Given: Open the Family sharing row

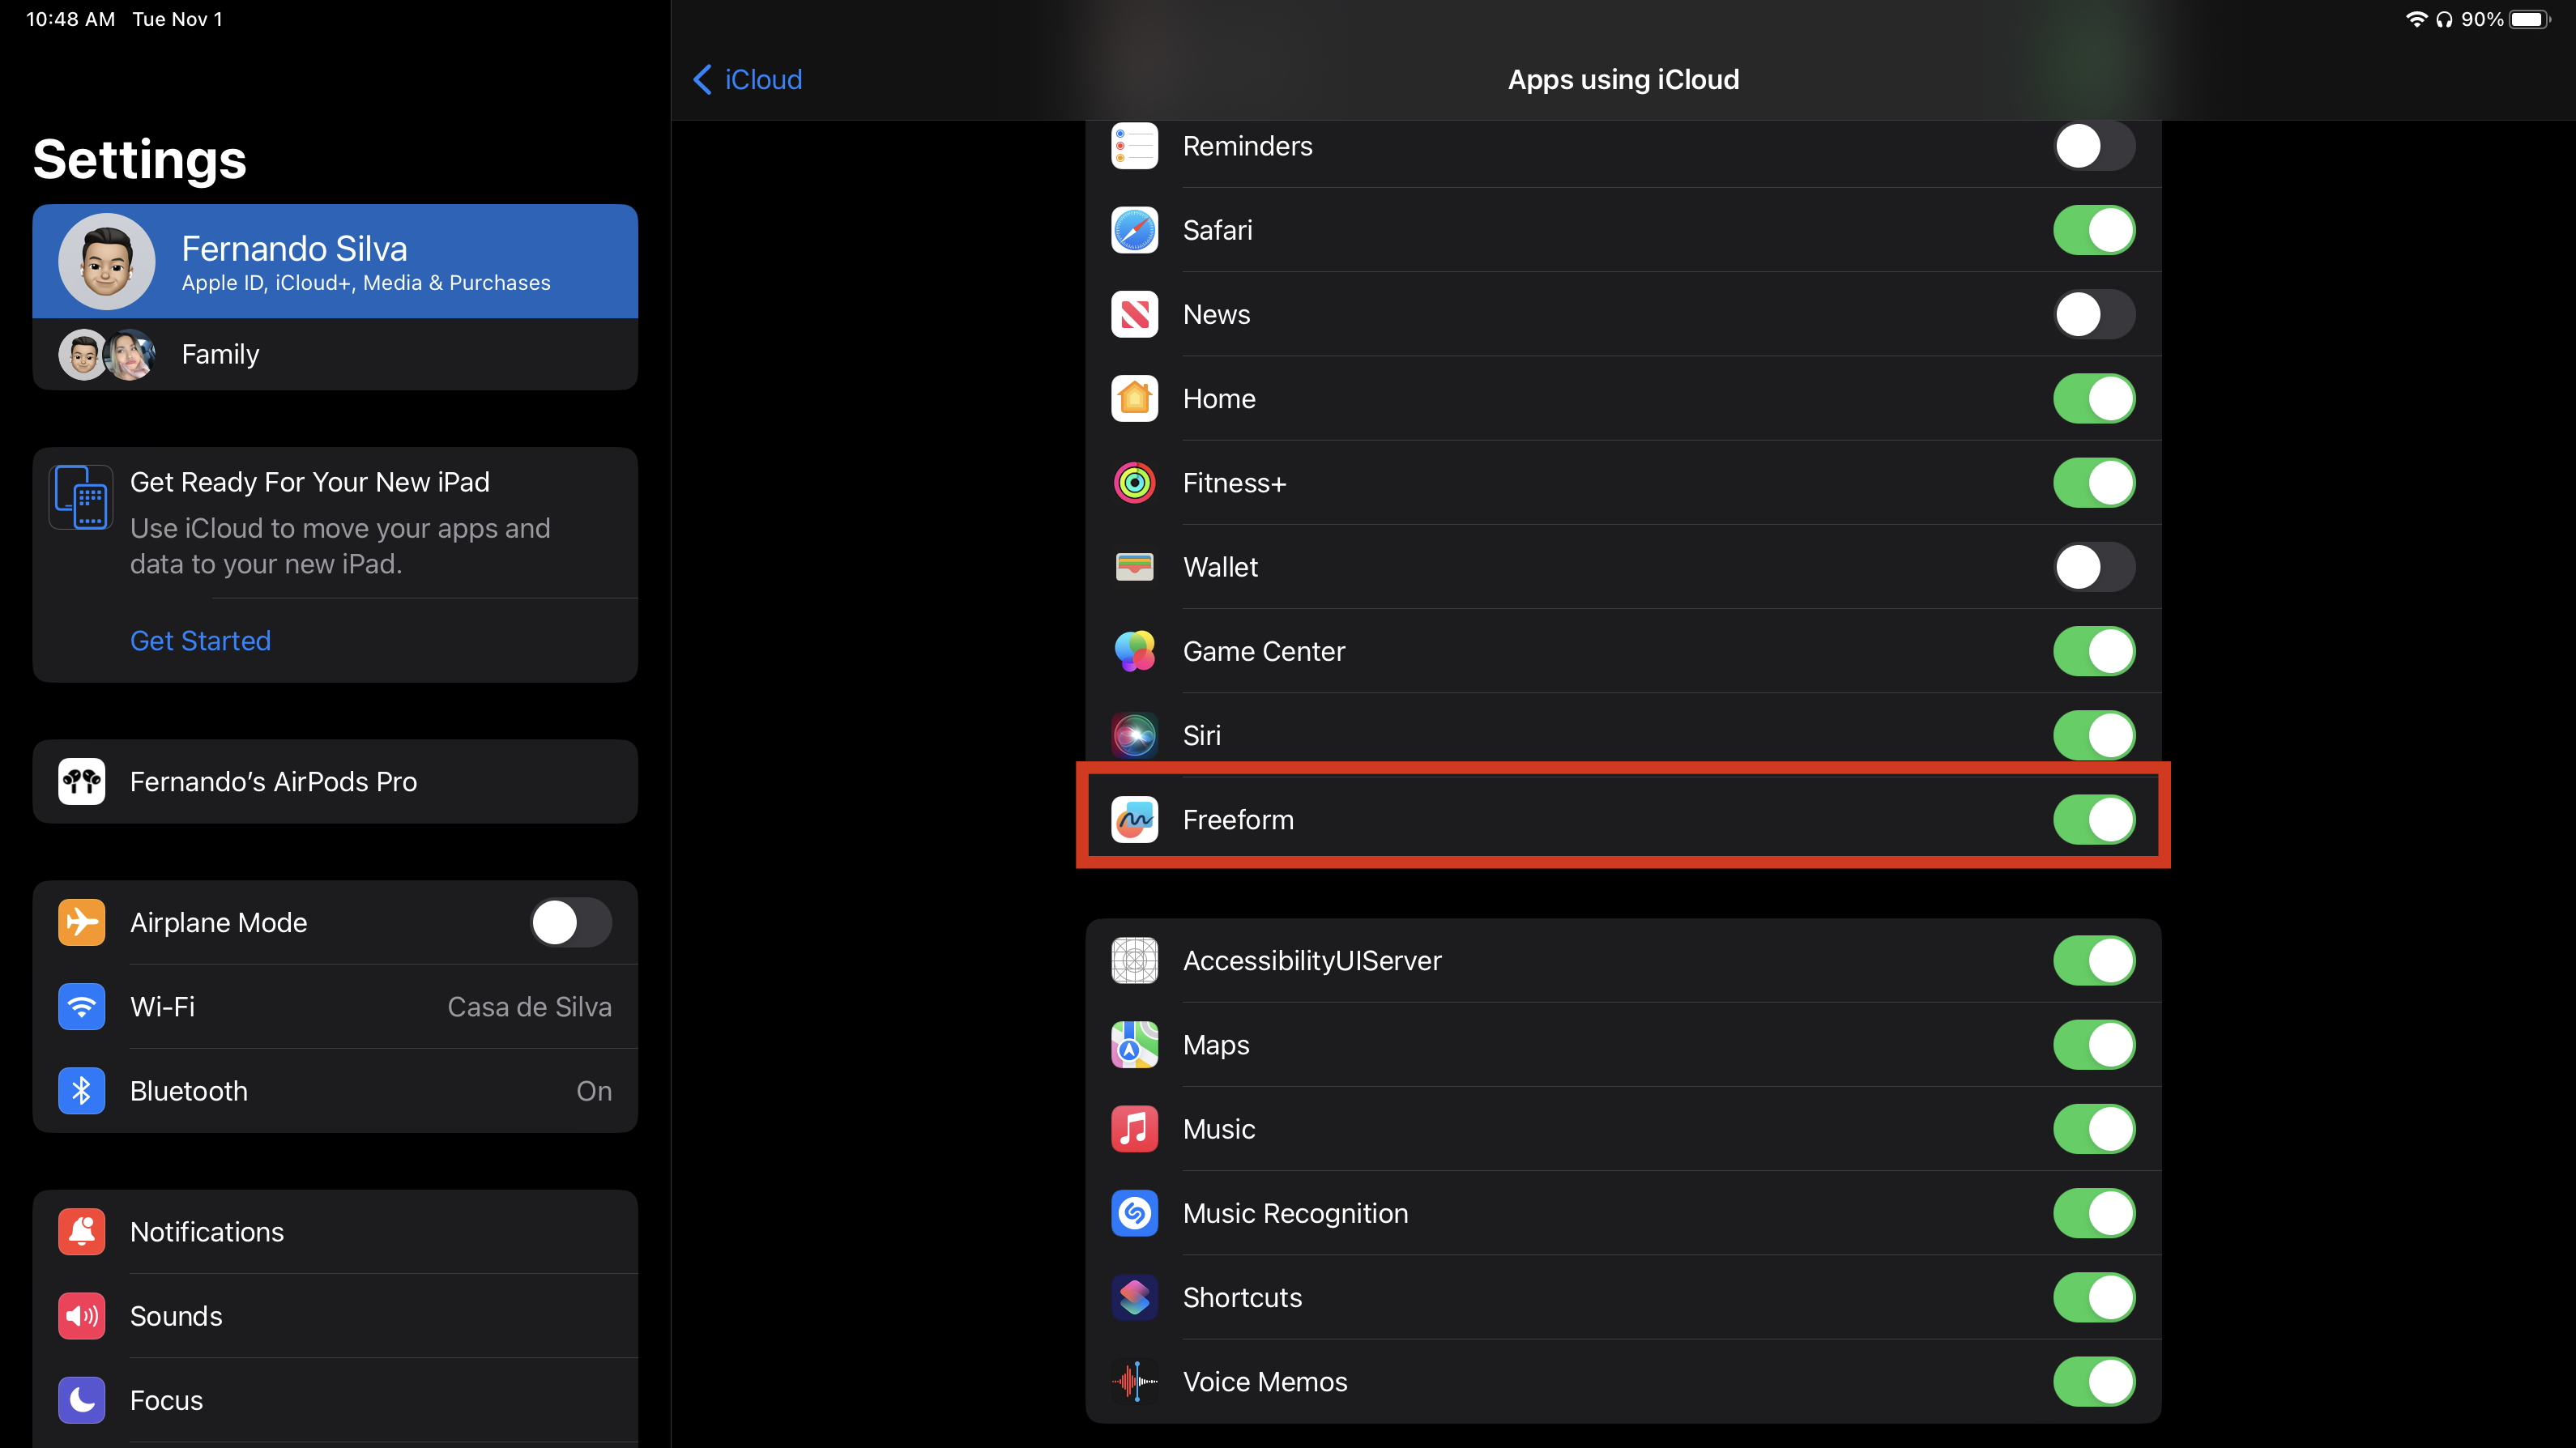Looking at the screenshot, I should point(335,354).
